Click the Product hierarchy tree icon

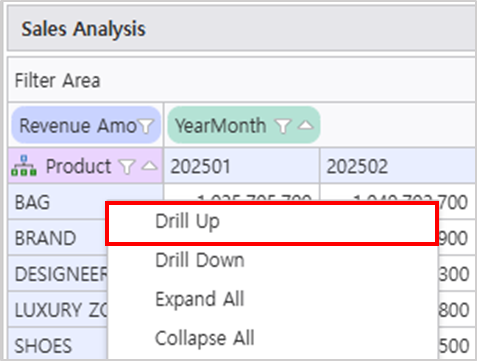[24, 166]
